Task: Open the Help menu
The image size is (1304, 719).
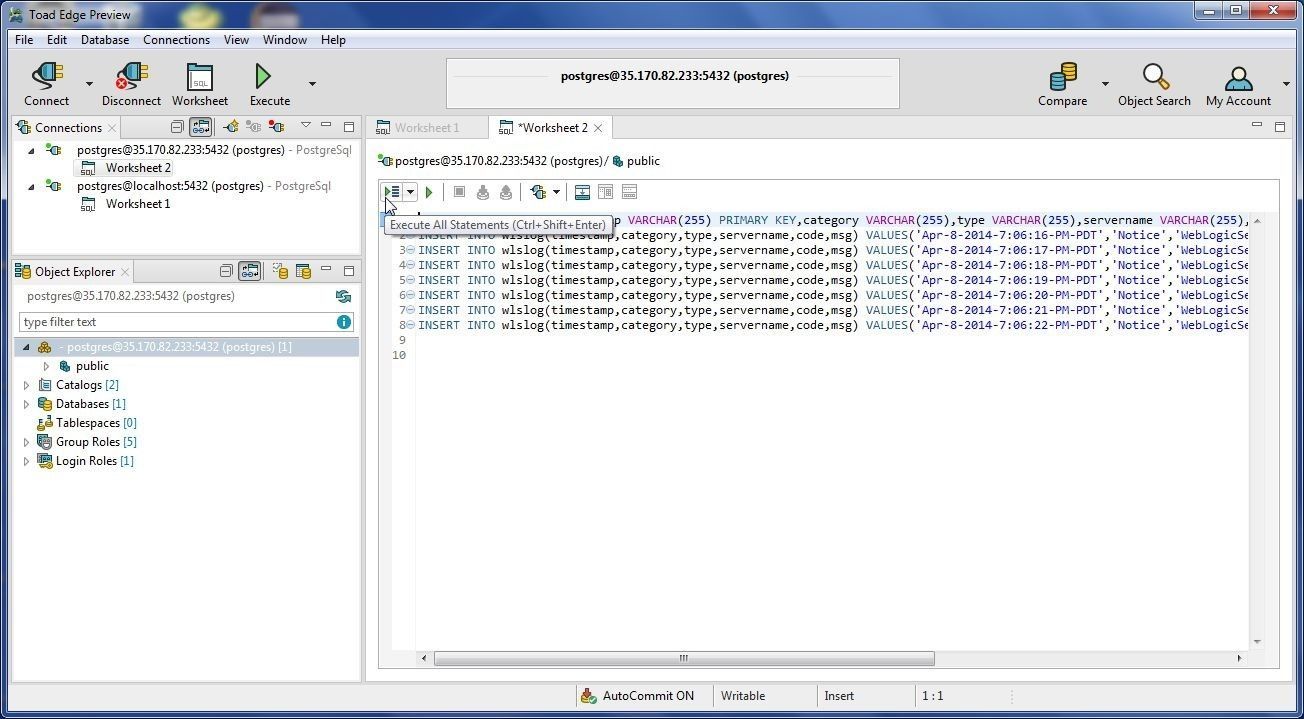Action: click(333, 40)
